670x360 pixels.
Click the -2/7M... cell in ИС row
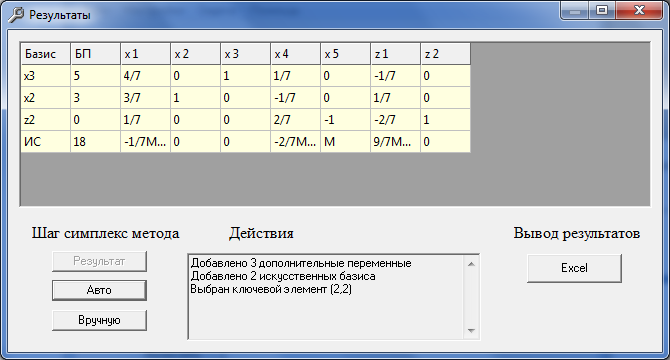[x=295, y=142]
